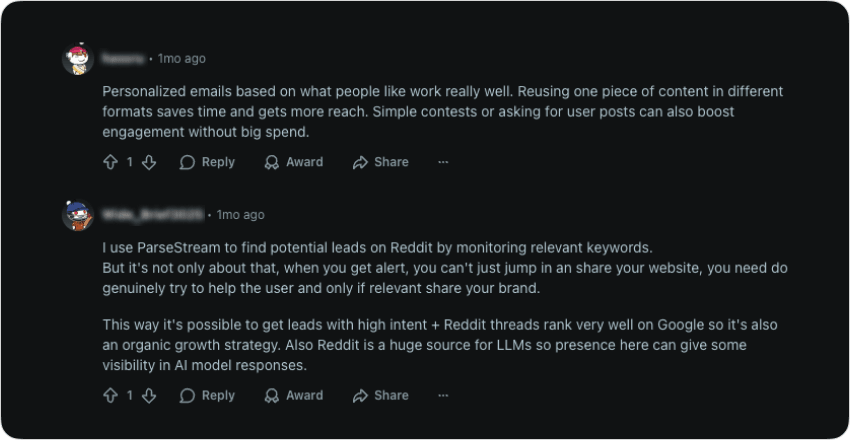Open the first commenter's username link

(125, 59)
